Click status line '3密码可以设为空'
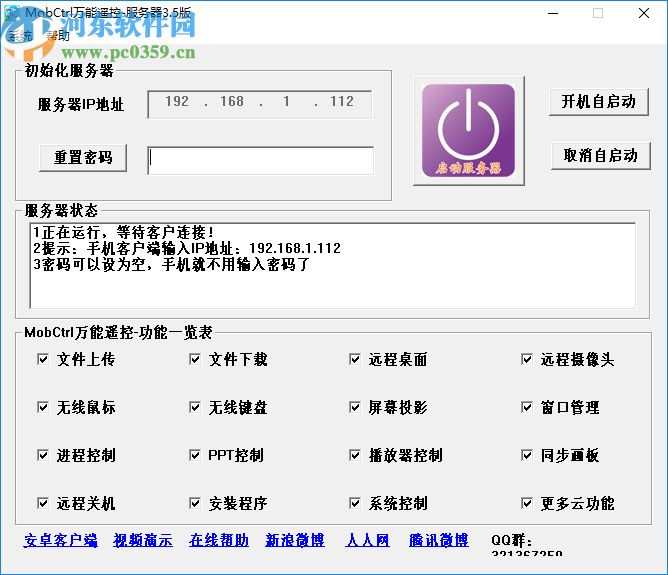Image resolution: width=668 pixels, height=575 pixels. click(x=172, y=264)
